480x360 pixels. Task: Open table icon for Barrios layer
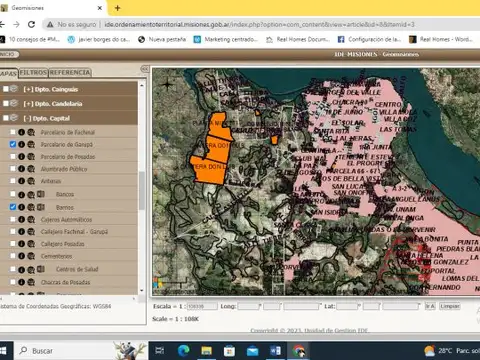pyautogui.click(x=41, y=207)
